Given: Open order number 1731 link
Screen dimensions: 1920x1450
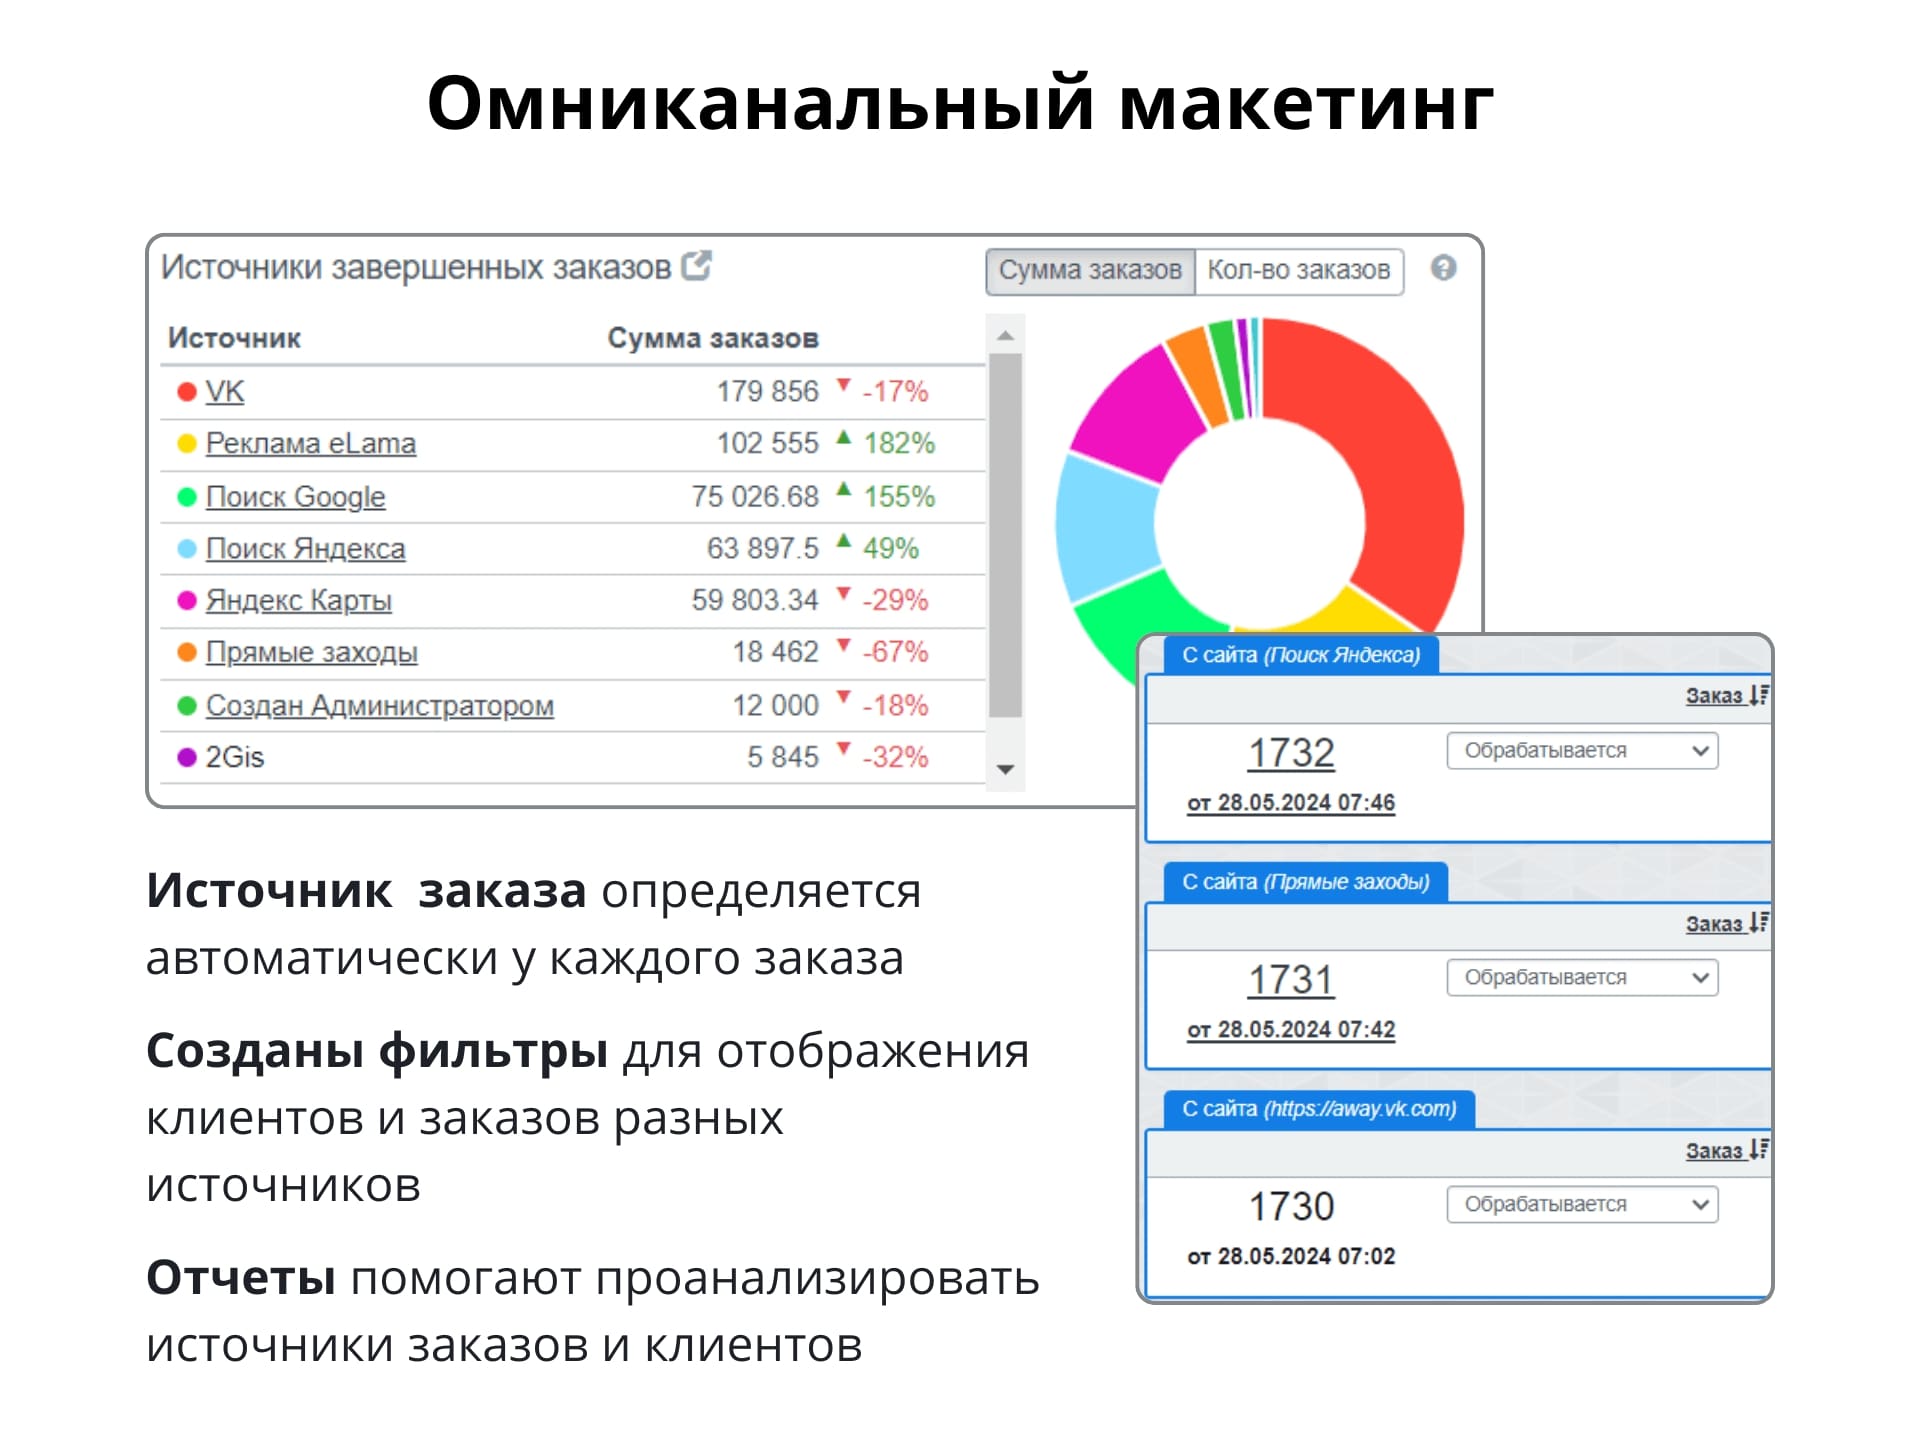Looking at the screenshot, I should tap(1291, 980).
